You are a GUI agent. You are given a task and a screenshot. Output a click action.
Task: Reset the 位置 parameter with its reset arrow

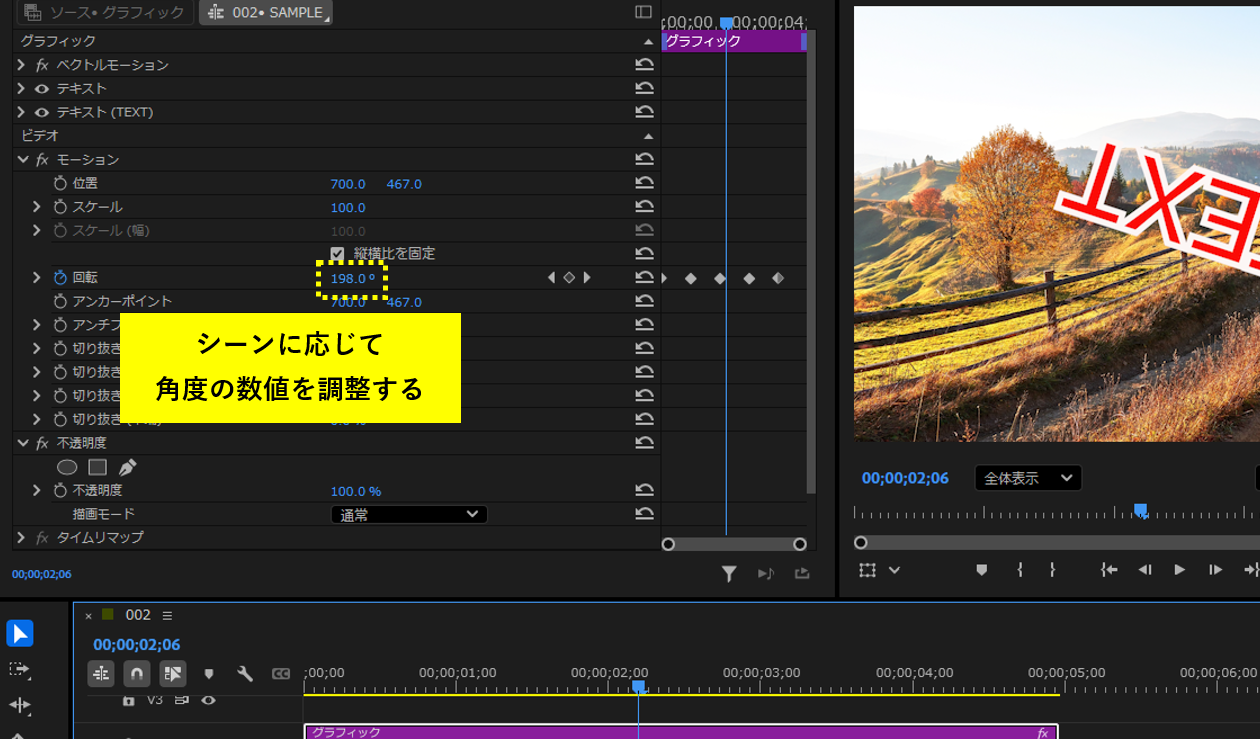[x=645, y=183]
